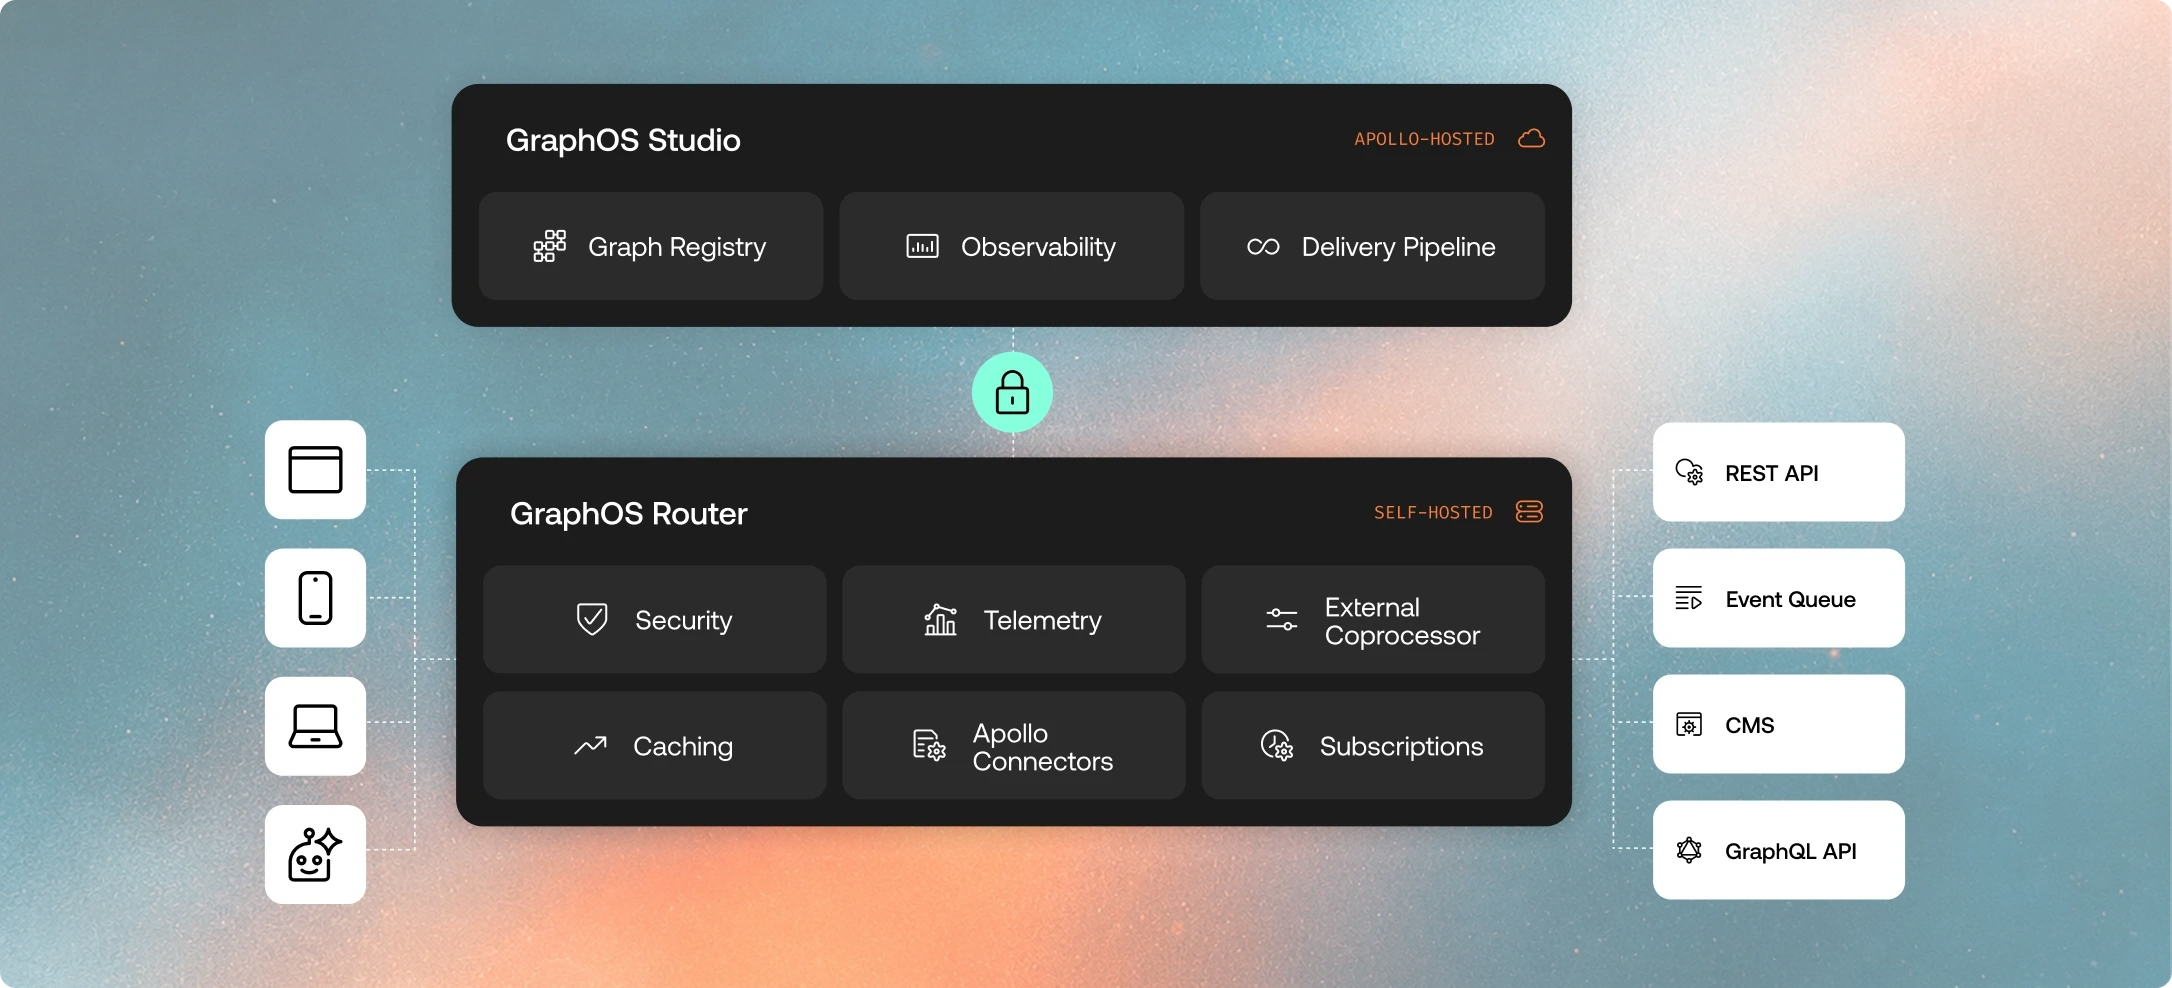Click the GraphOS Router heading
The height and width of the screenshot is (988, 2172).
point(628,513)
